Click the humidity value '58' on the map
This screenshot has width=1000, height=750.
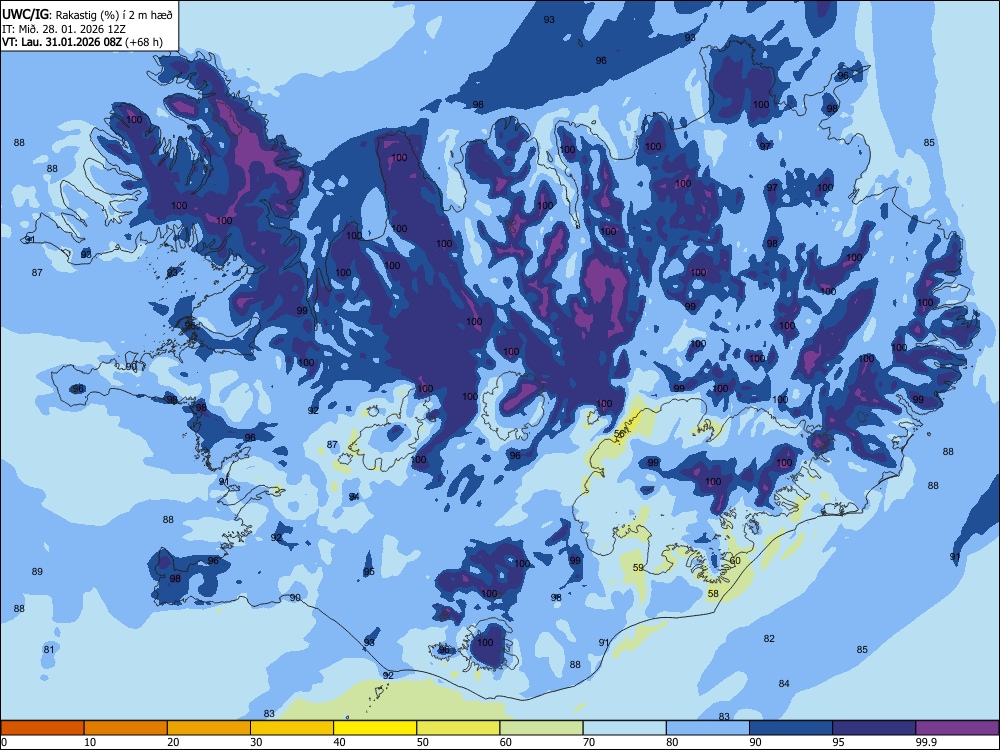pyautogui.click(x=713, y=593)
